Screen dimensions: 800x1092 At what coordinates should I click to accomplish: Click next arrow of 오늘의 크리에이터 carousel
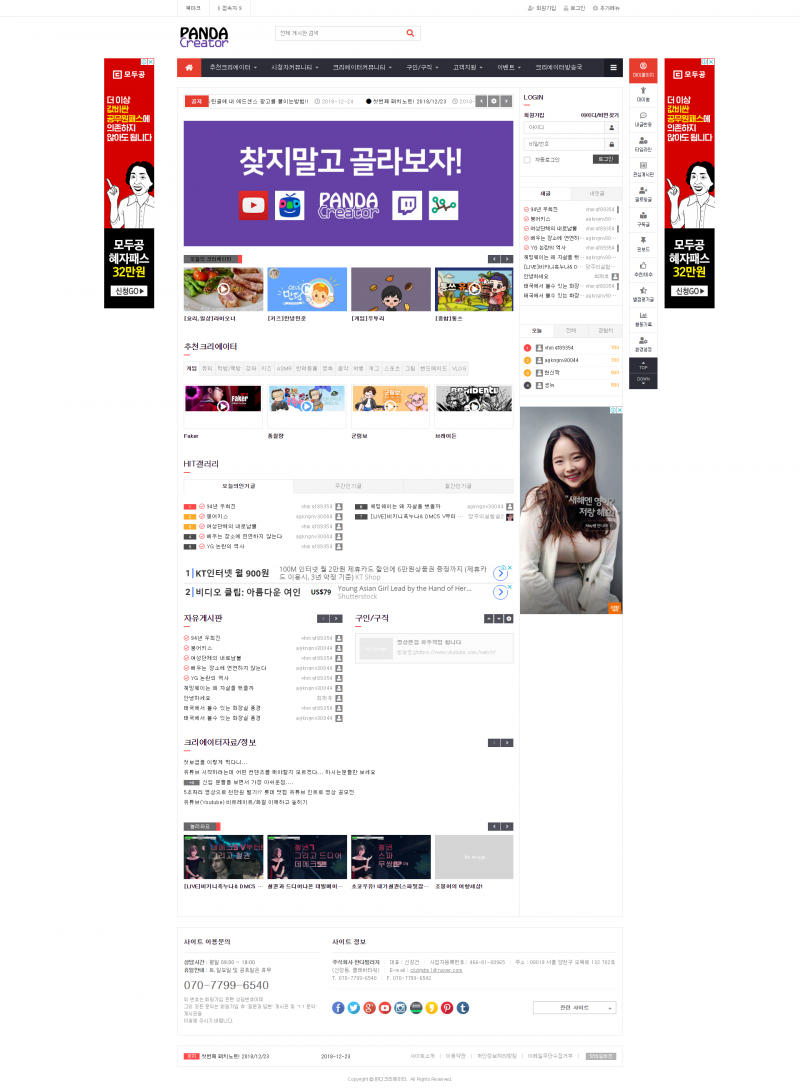(x=507, y=259)
